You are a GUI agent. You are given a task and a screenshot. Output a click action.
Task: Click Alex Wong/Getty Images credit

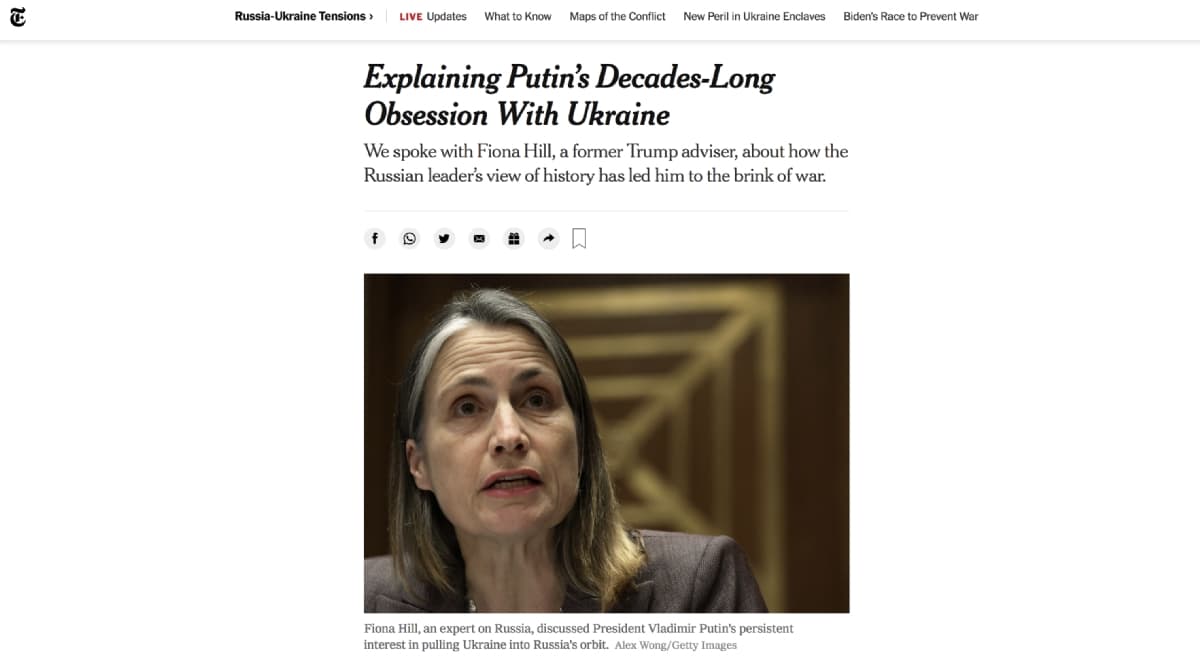tap(676, 646)
